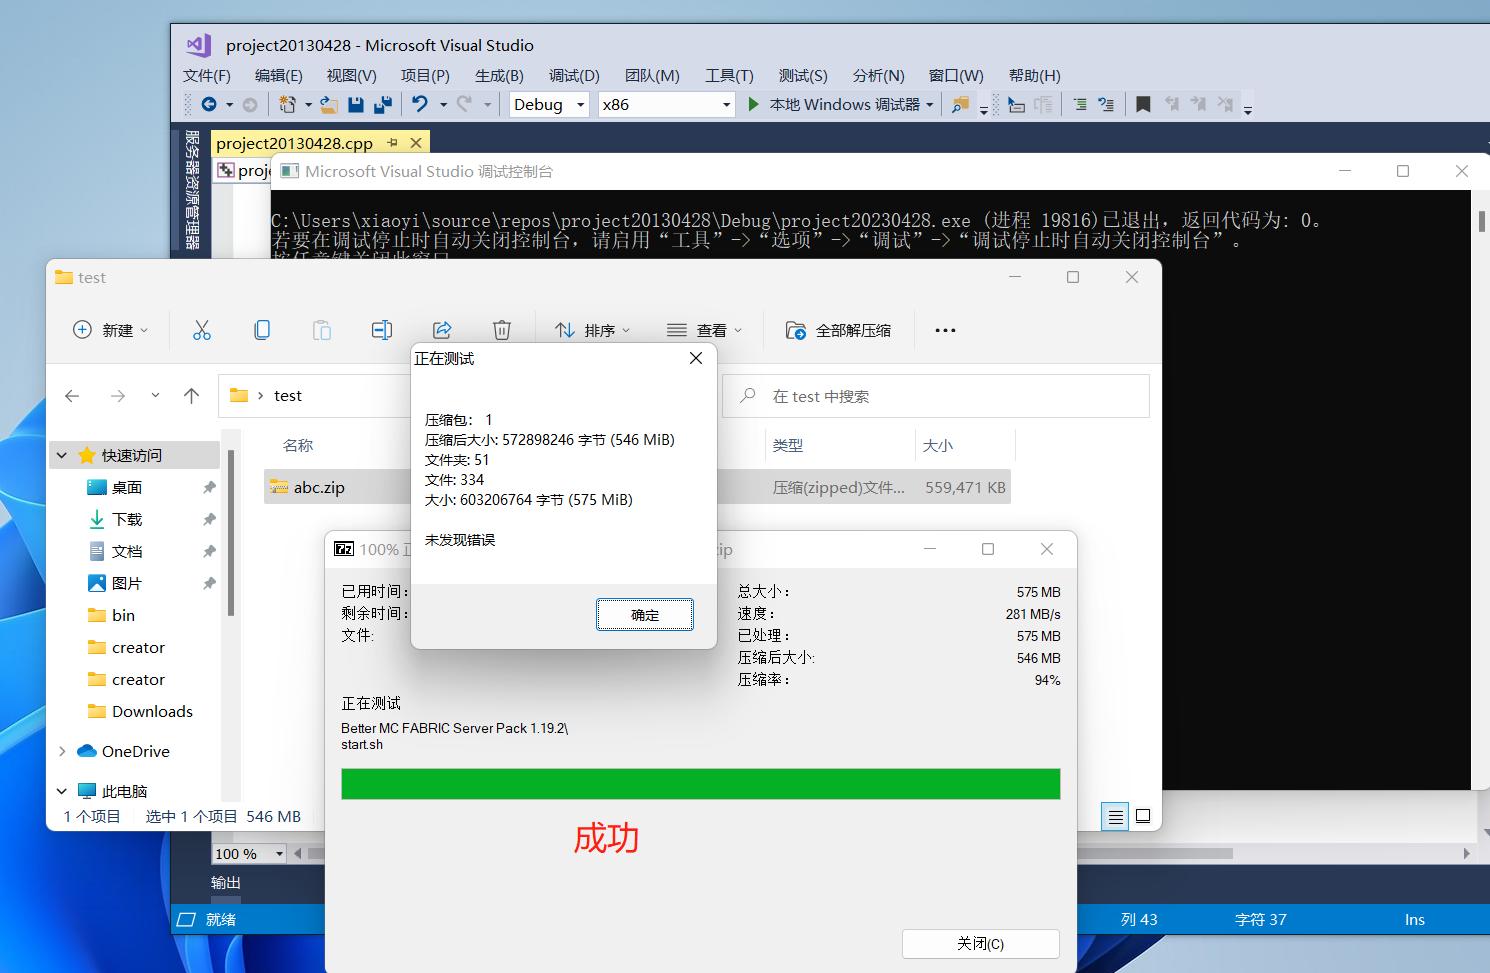The height and width of the screenshot is (973, 1490).
Task: Click the rename icon in Explorer toolbar
Action: tap(382, 330)
